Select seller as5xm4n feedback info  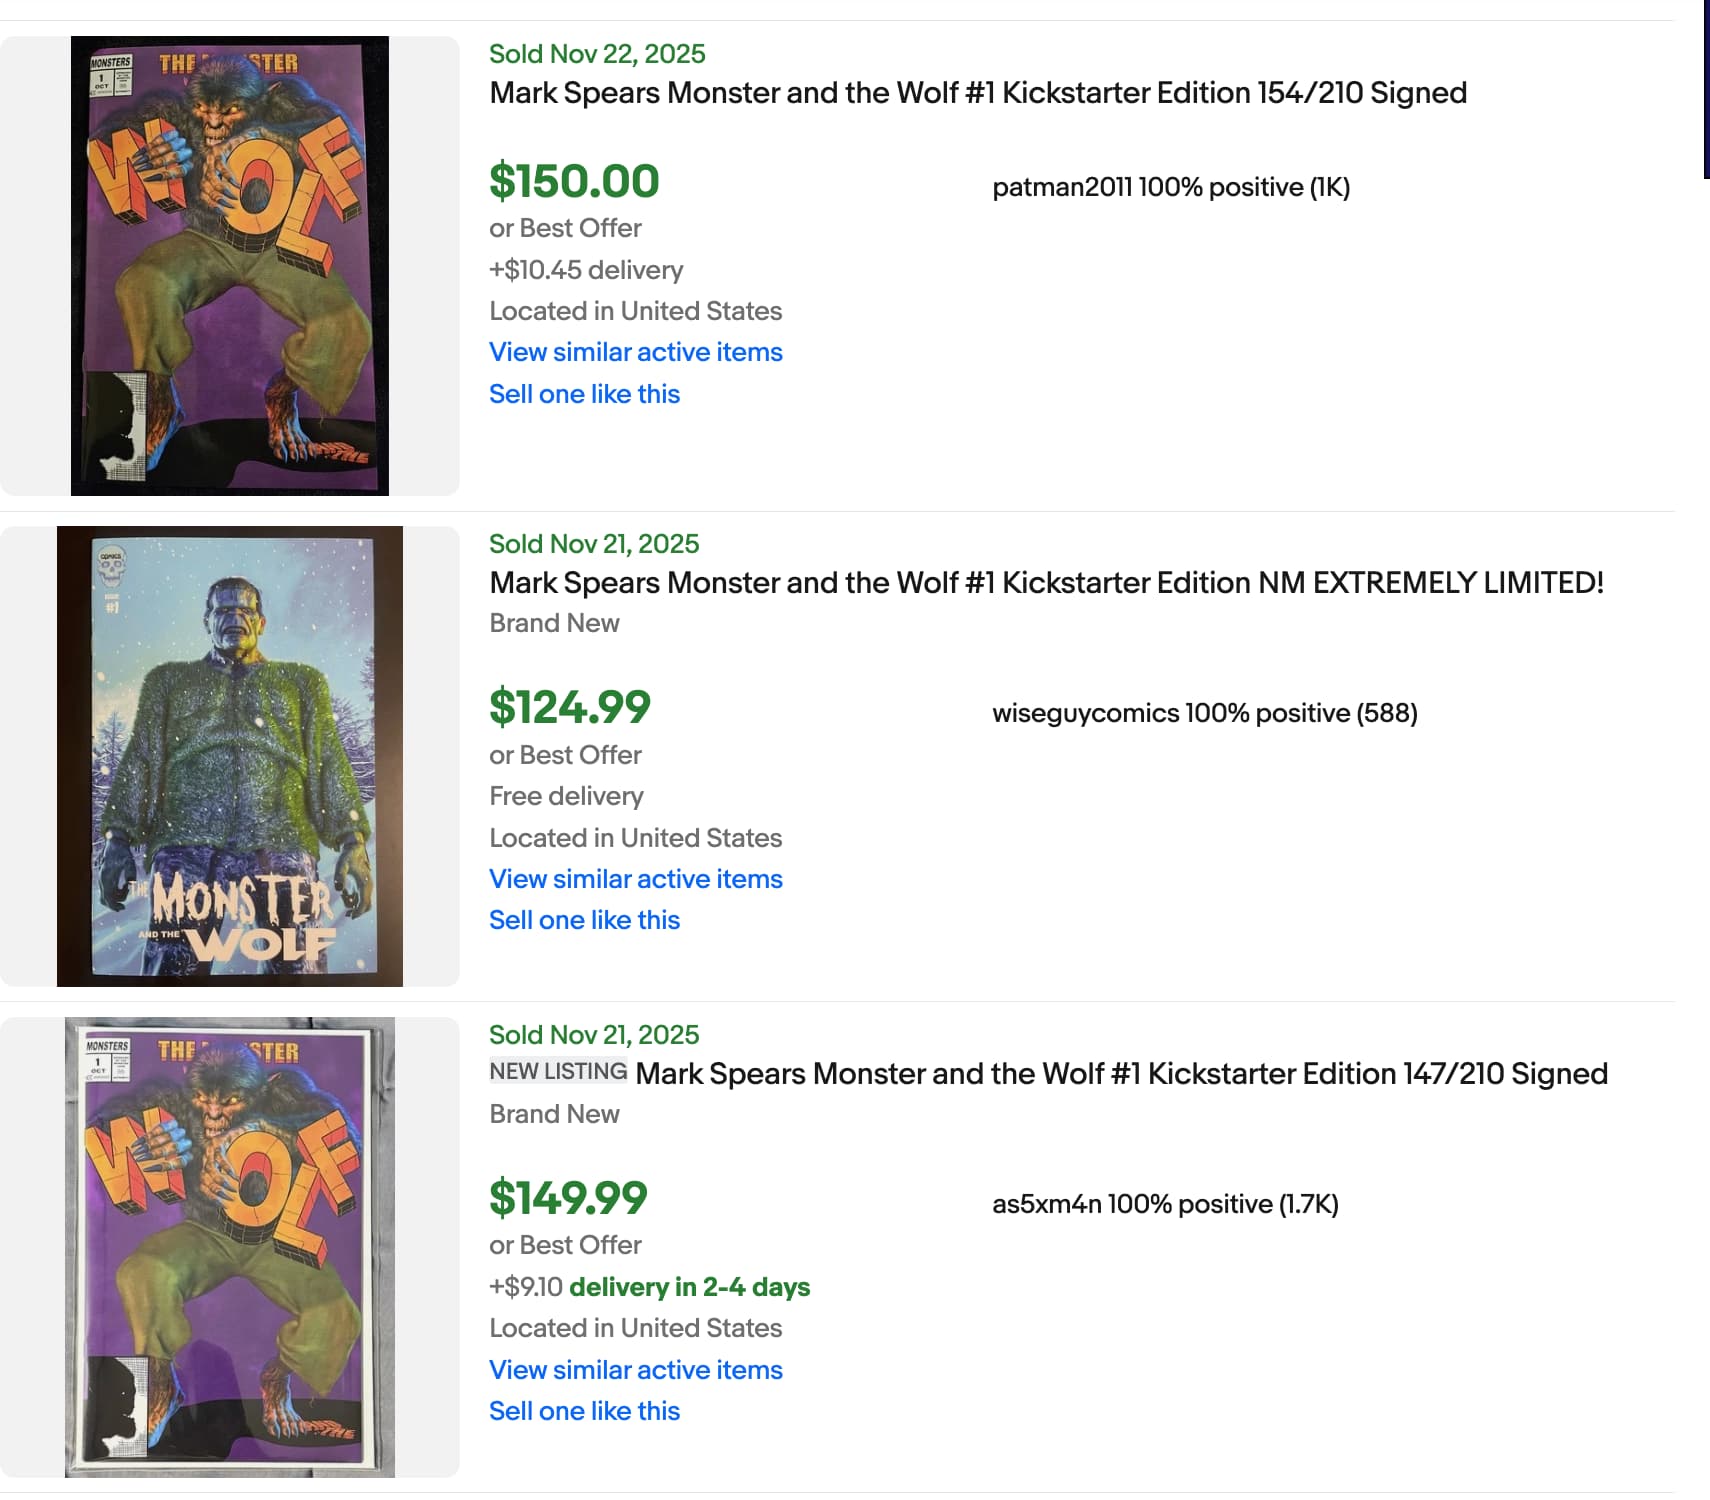[x=1164, y=1204]
